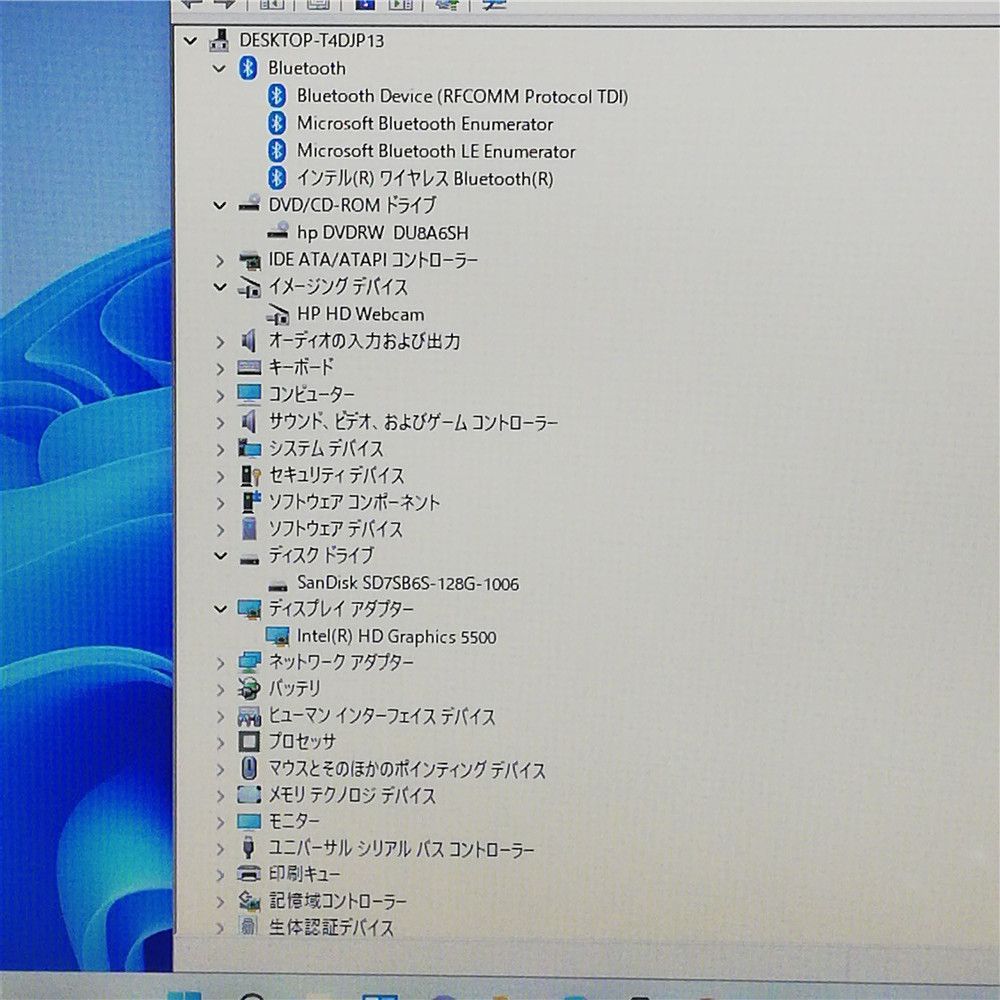Expand the ネットワーク アダプター category
Screen dimensions: 1000x1000
pyautogui.click(x=220, y=664)
